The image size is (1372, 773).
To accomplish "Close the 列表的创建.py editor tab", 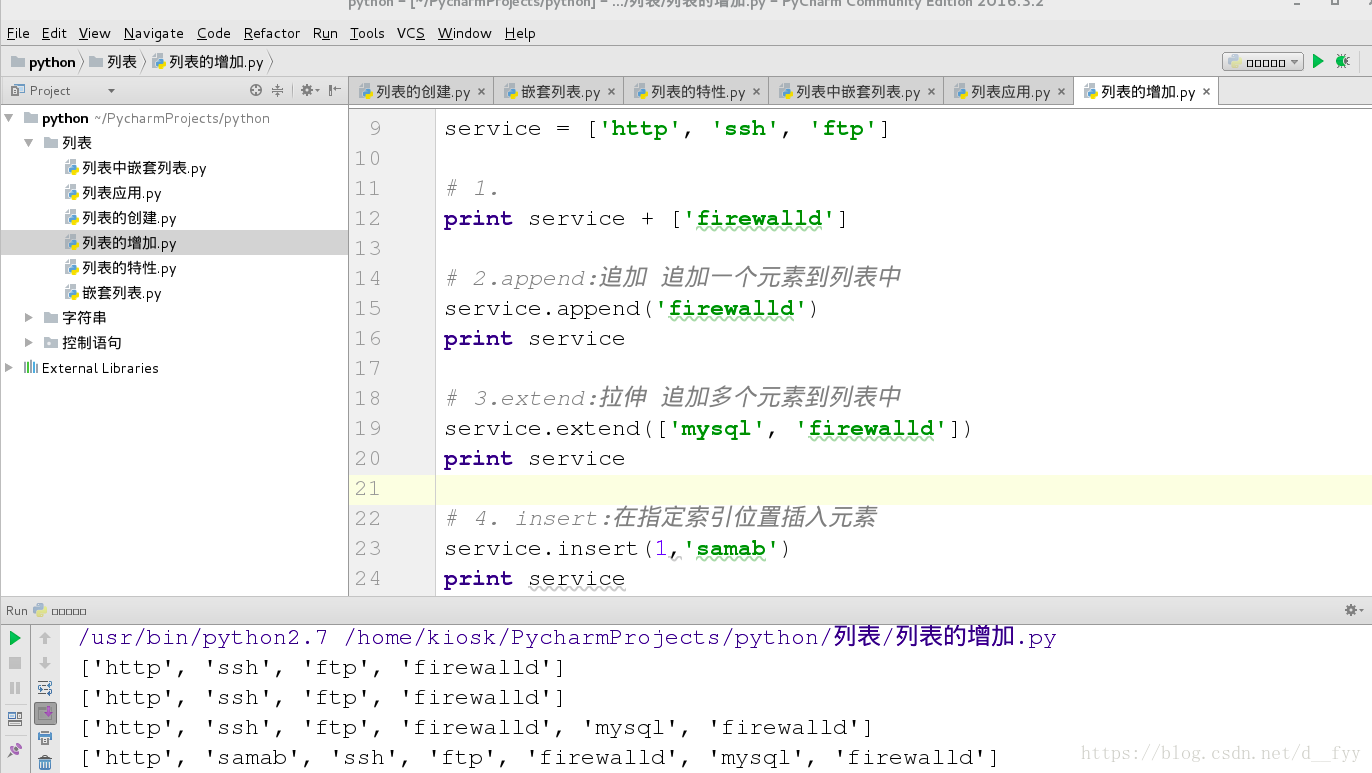I will [481, 92].
